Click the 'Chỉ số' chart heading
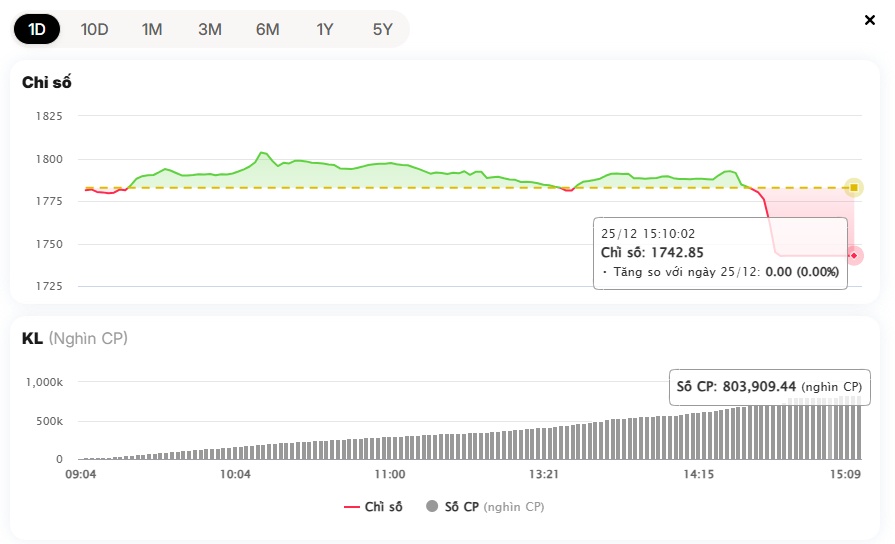This screenshot has height=544, width=895. 47,82
